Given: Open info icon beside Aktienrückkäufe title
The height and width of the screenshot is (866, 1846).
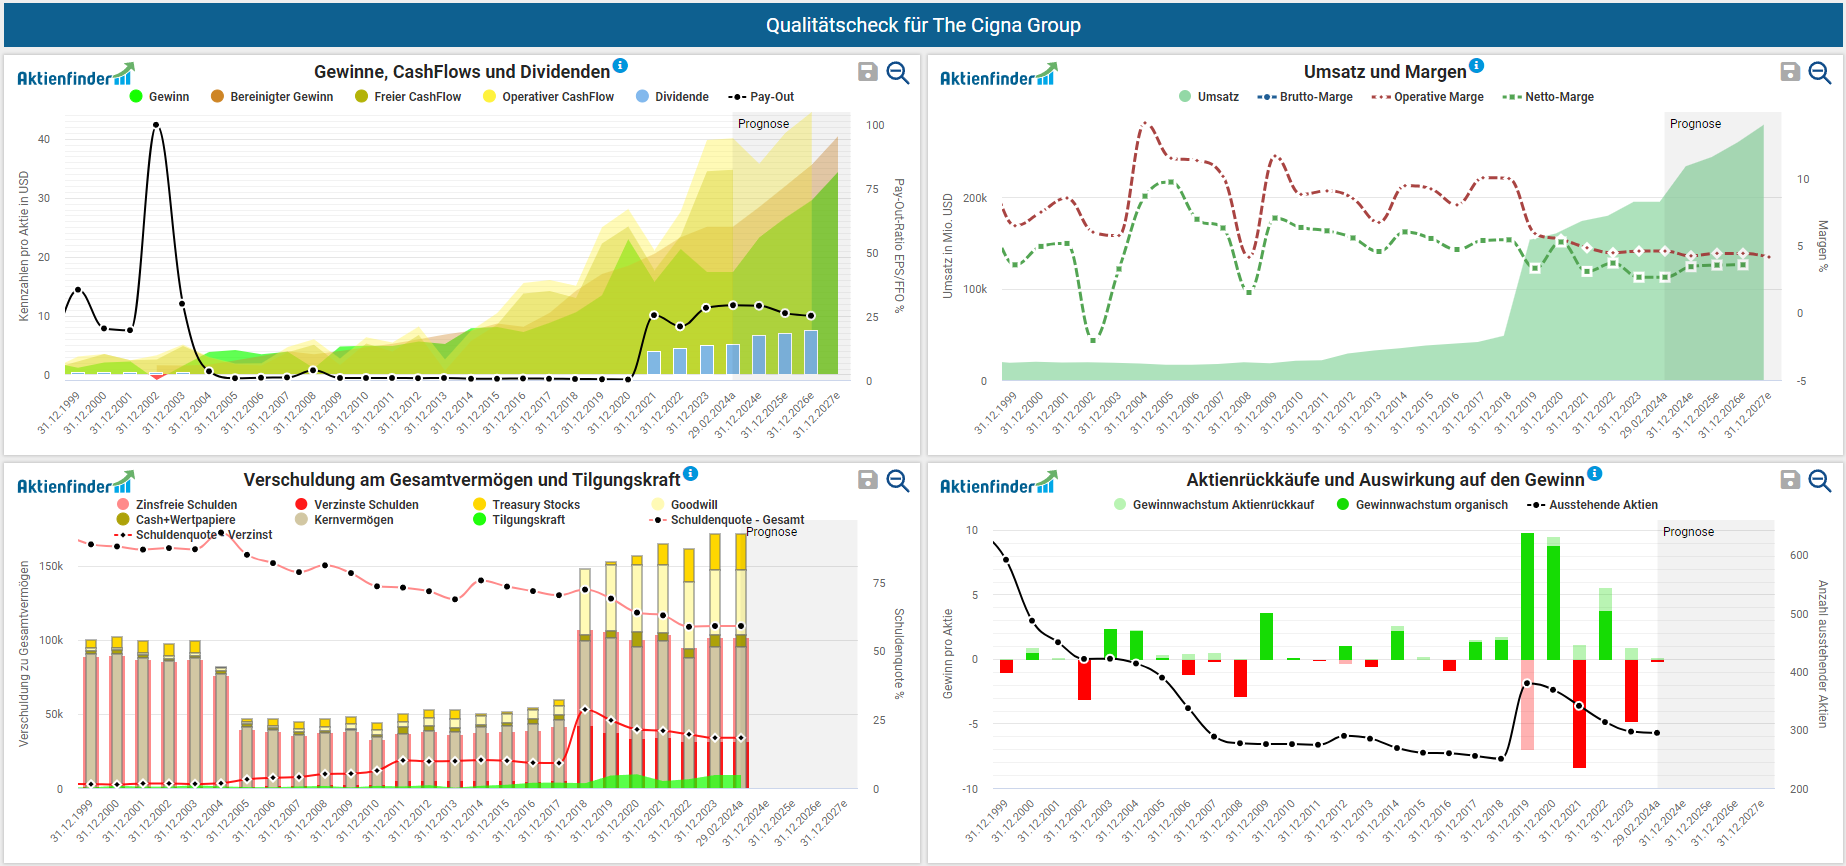Looking at the screenshot, I should click(x=1595, y=473).
